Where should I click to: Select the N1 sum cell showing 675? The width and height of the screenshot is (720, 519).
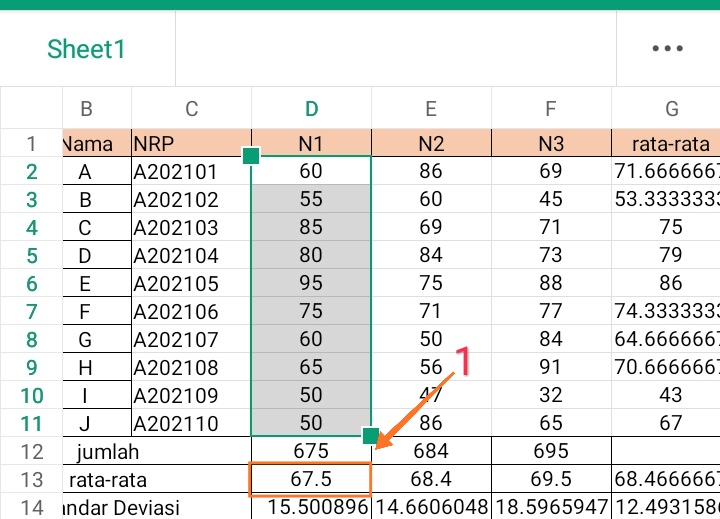pos(311,451)
